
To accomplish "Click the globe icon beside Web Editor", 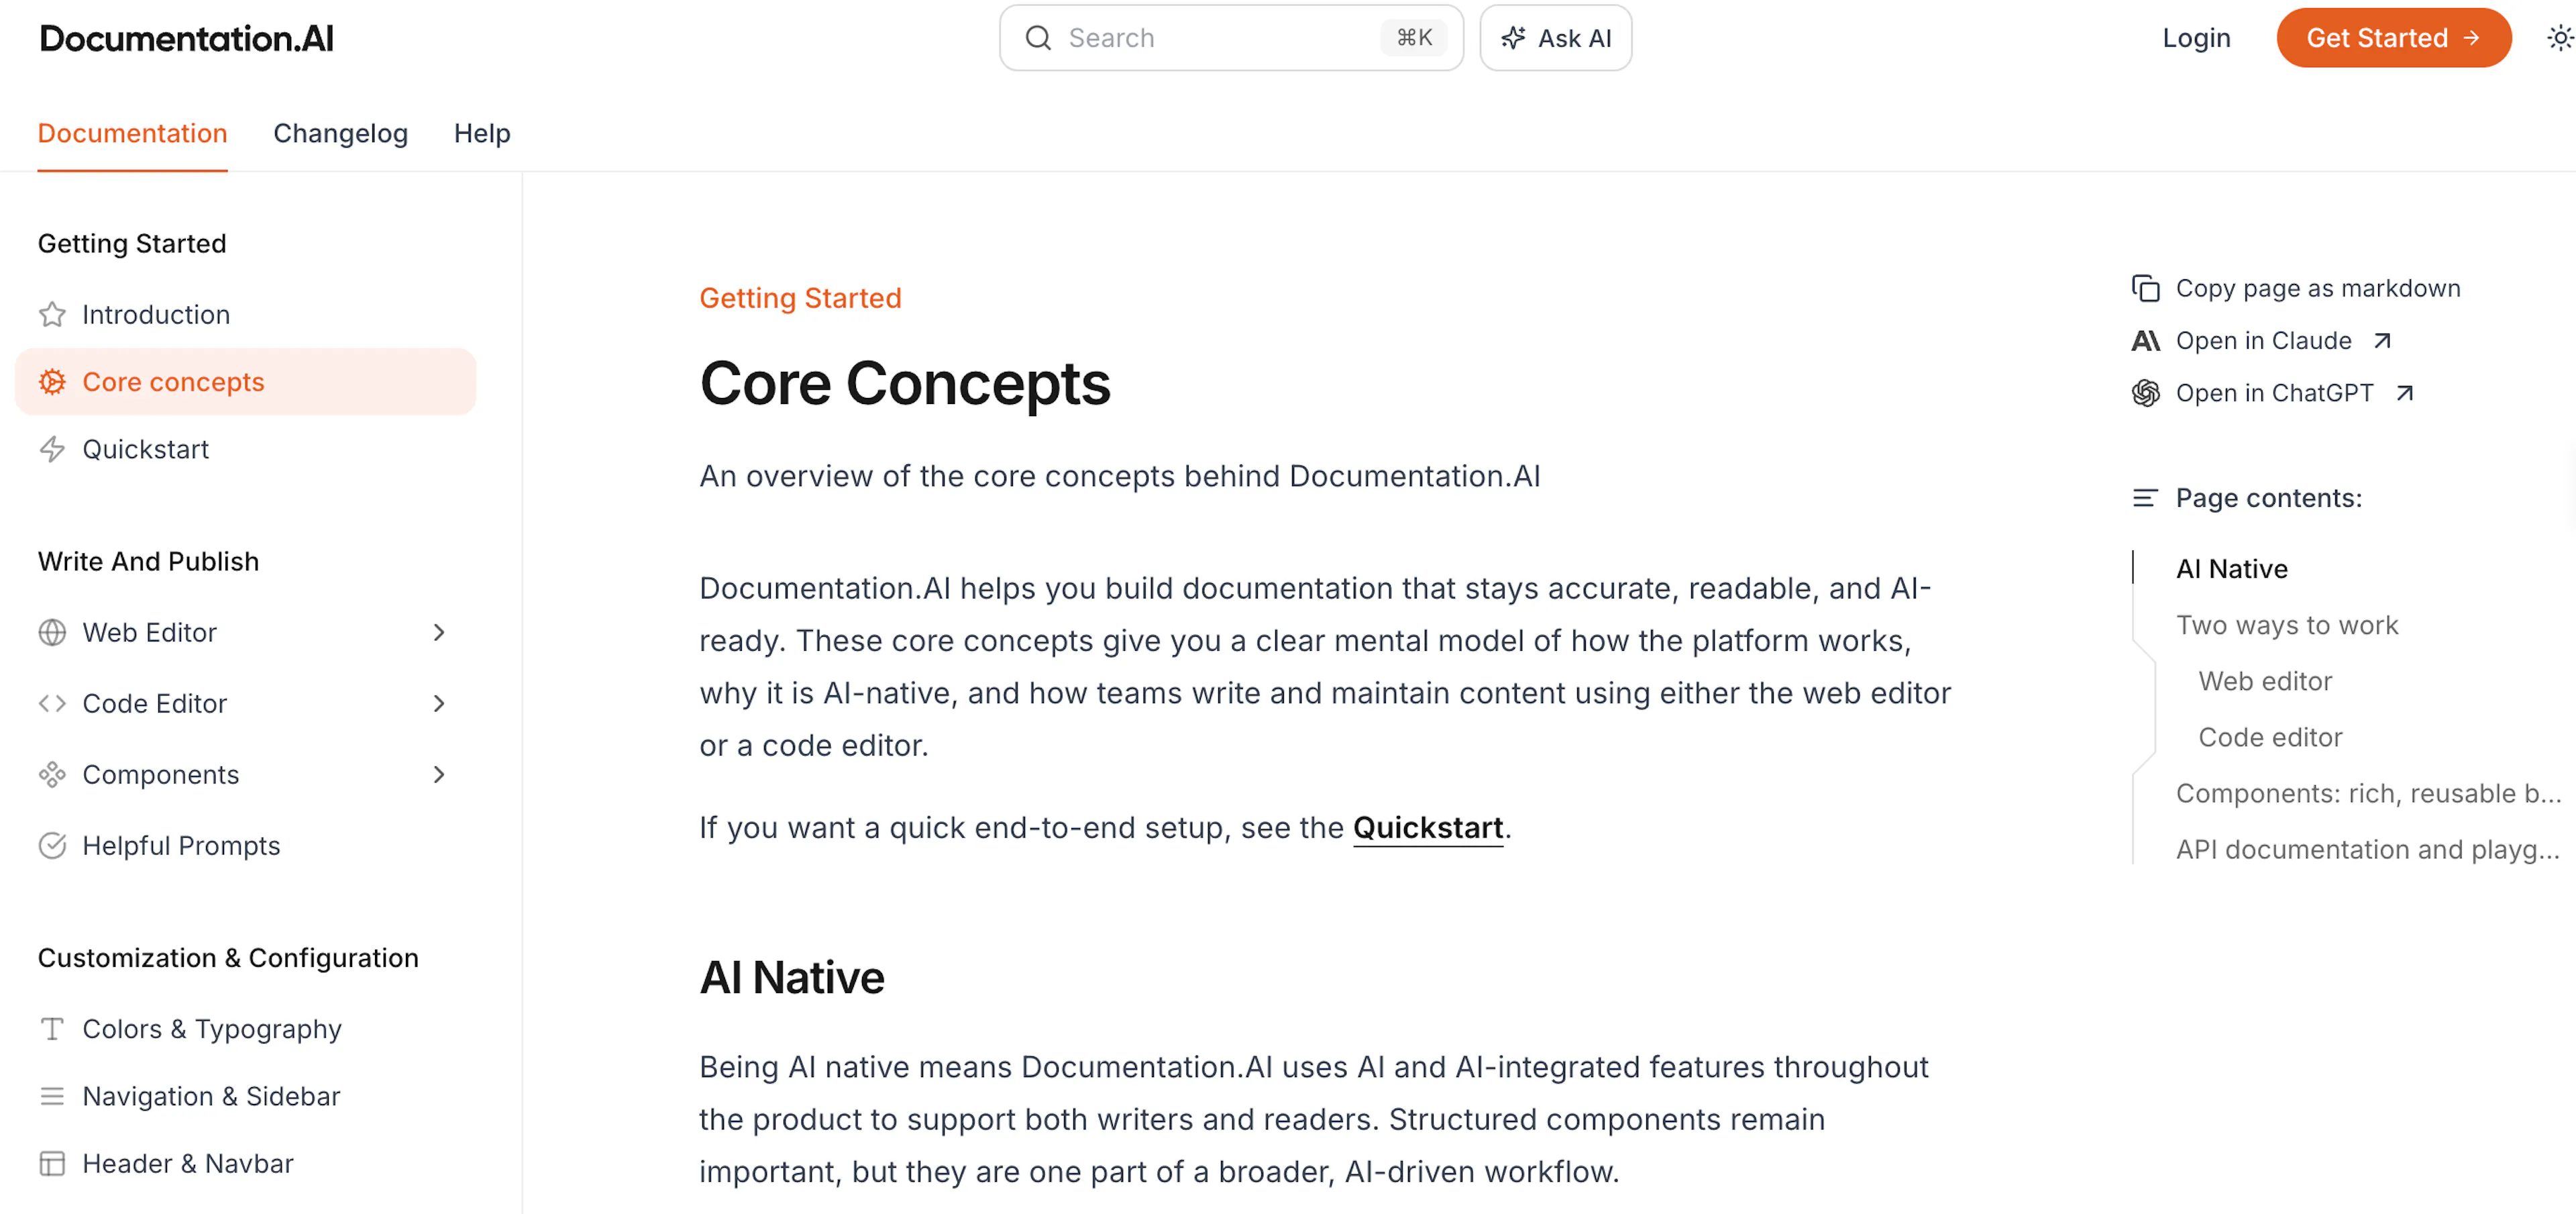I will tap(52, 632).
